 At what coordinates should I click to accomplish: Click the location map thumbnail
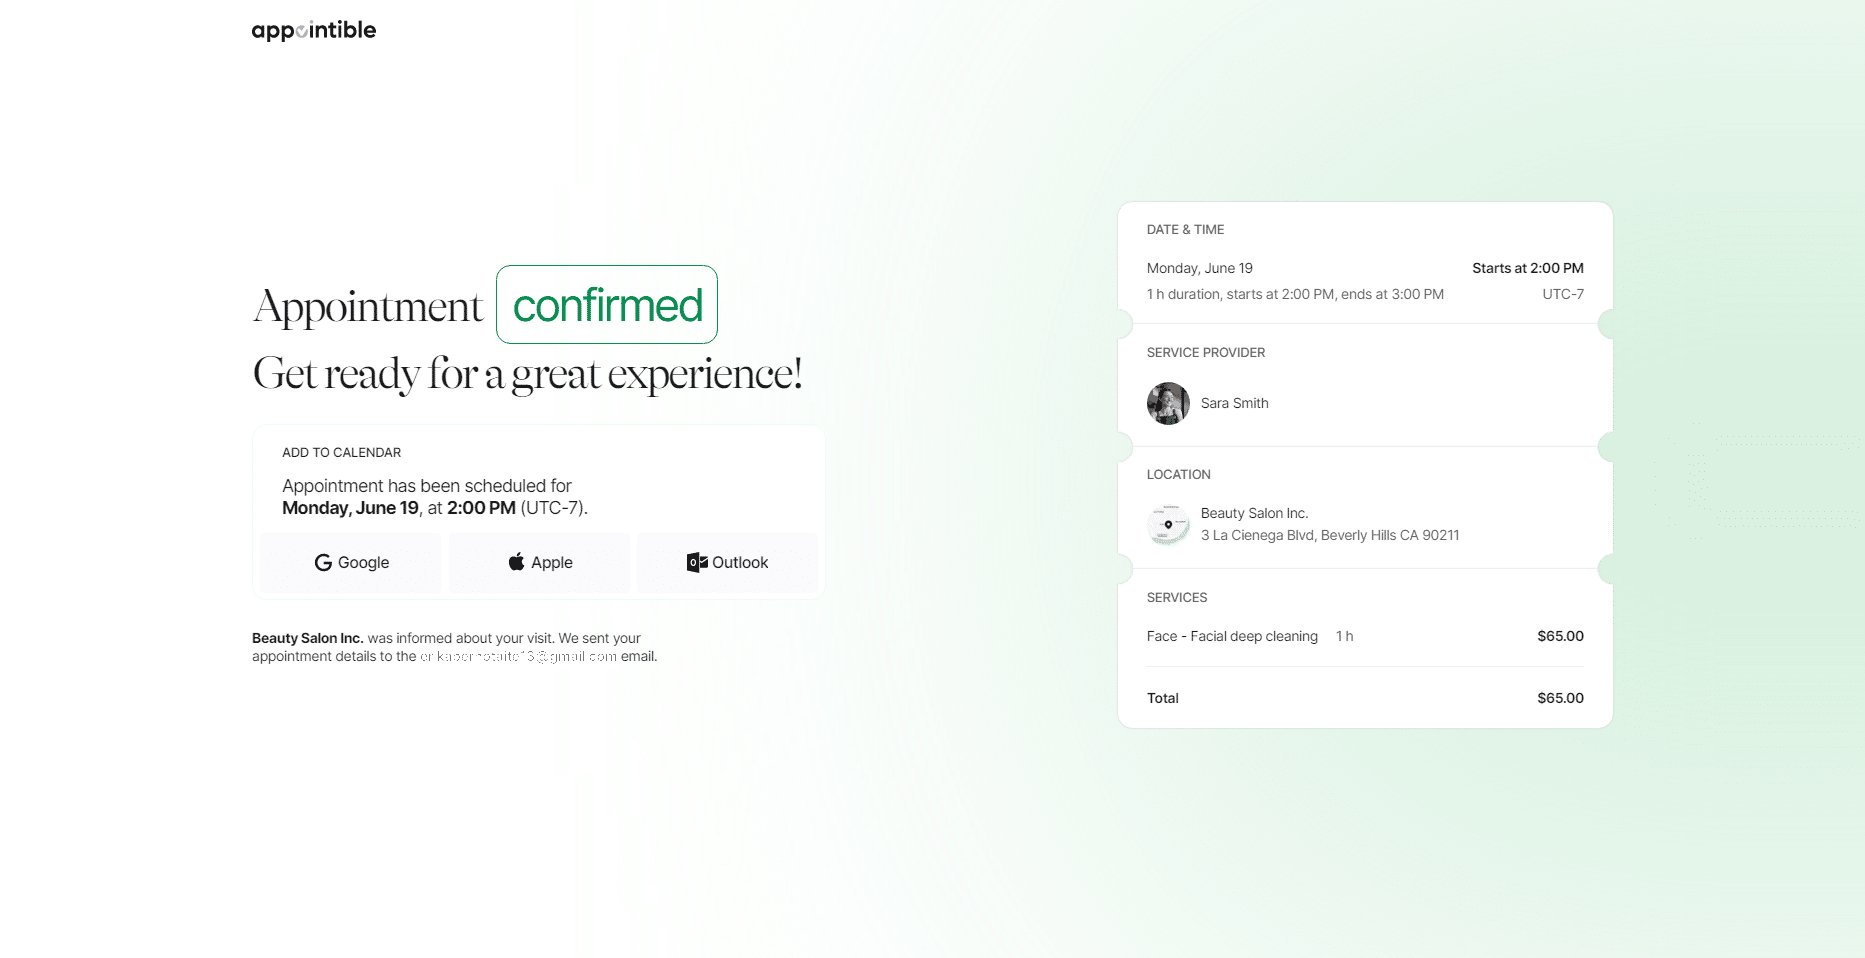tap(1168, 524)
